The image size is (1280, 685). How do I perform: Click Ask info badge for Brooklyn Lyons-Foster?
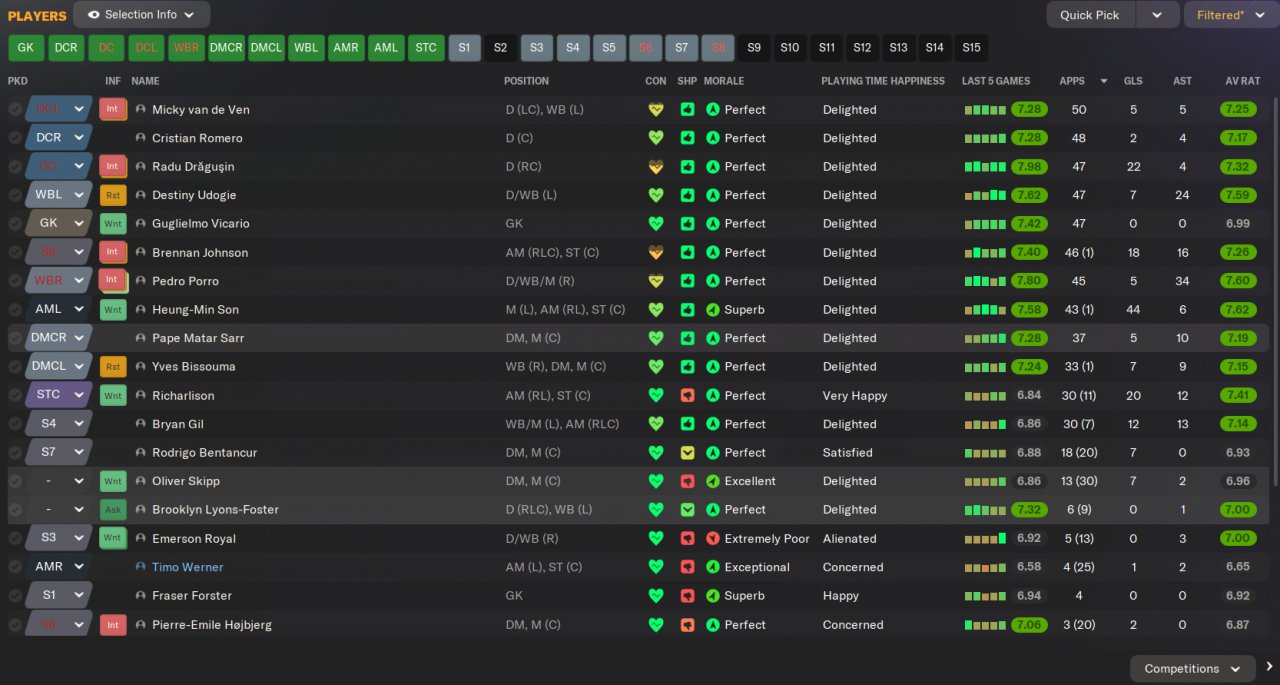click(113, 509)
